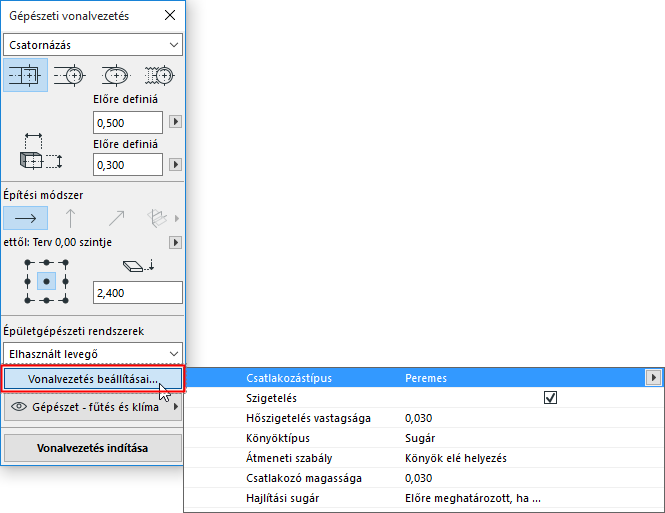Choose sloped diagonal routing method arrow
The width and height of the screenshot is (665, 513).
pyautogui.click(x=116, y=218)
